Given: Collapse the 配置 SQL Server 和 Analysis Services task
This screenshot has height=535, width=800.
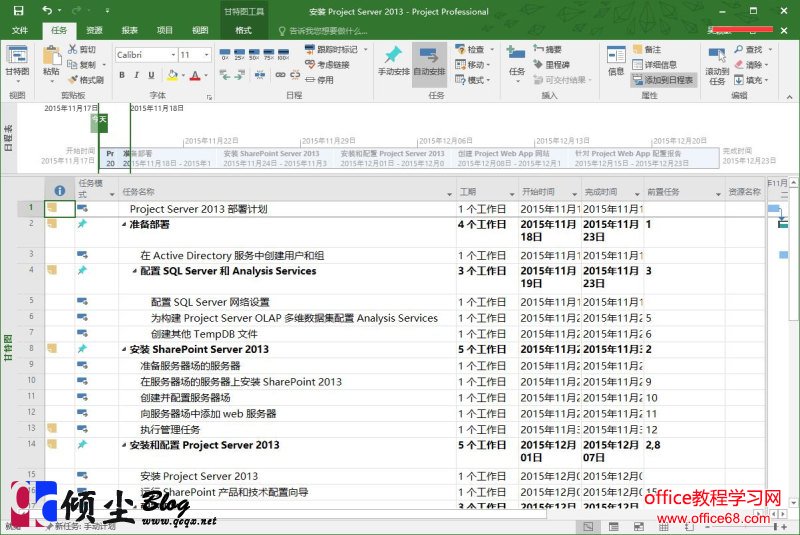Looking at the screenshot, I should (135, 271).
